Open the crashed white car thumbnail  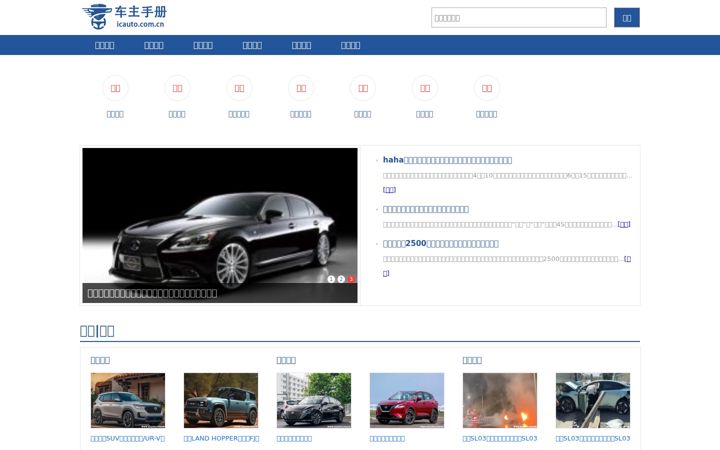[x=593, y=400]
